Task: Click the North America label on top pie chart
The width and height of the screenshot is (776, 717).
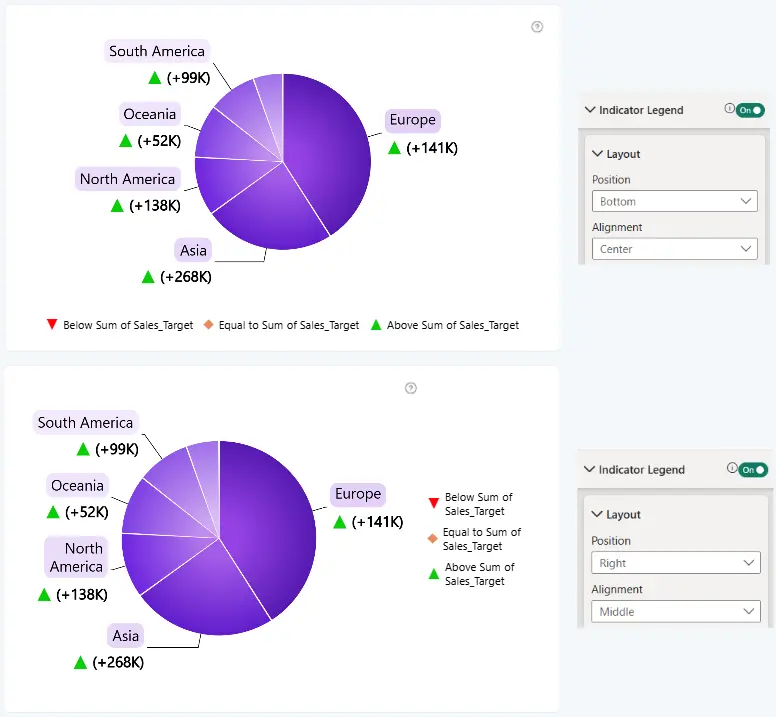Action: pos(128,179)
